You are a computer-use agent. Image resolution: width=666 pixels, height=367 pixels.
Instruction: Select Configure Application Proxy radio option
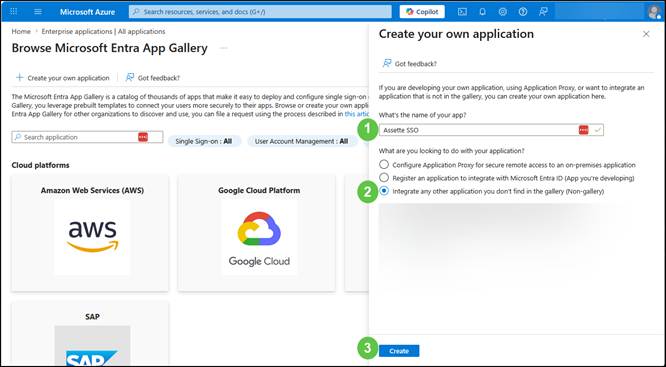(x=384, y=164)
